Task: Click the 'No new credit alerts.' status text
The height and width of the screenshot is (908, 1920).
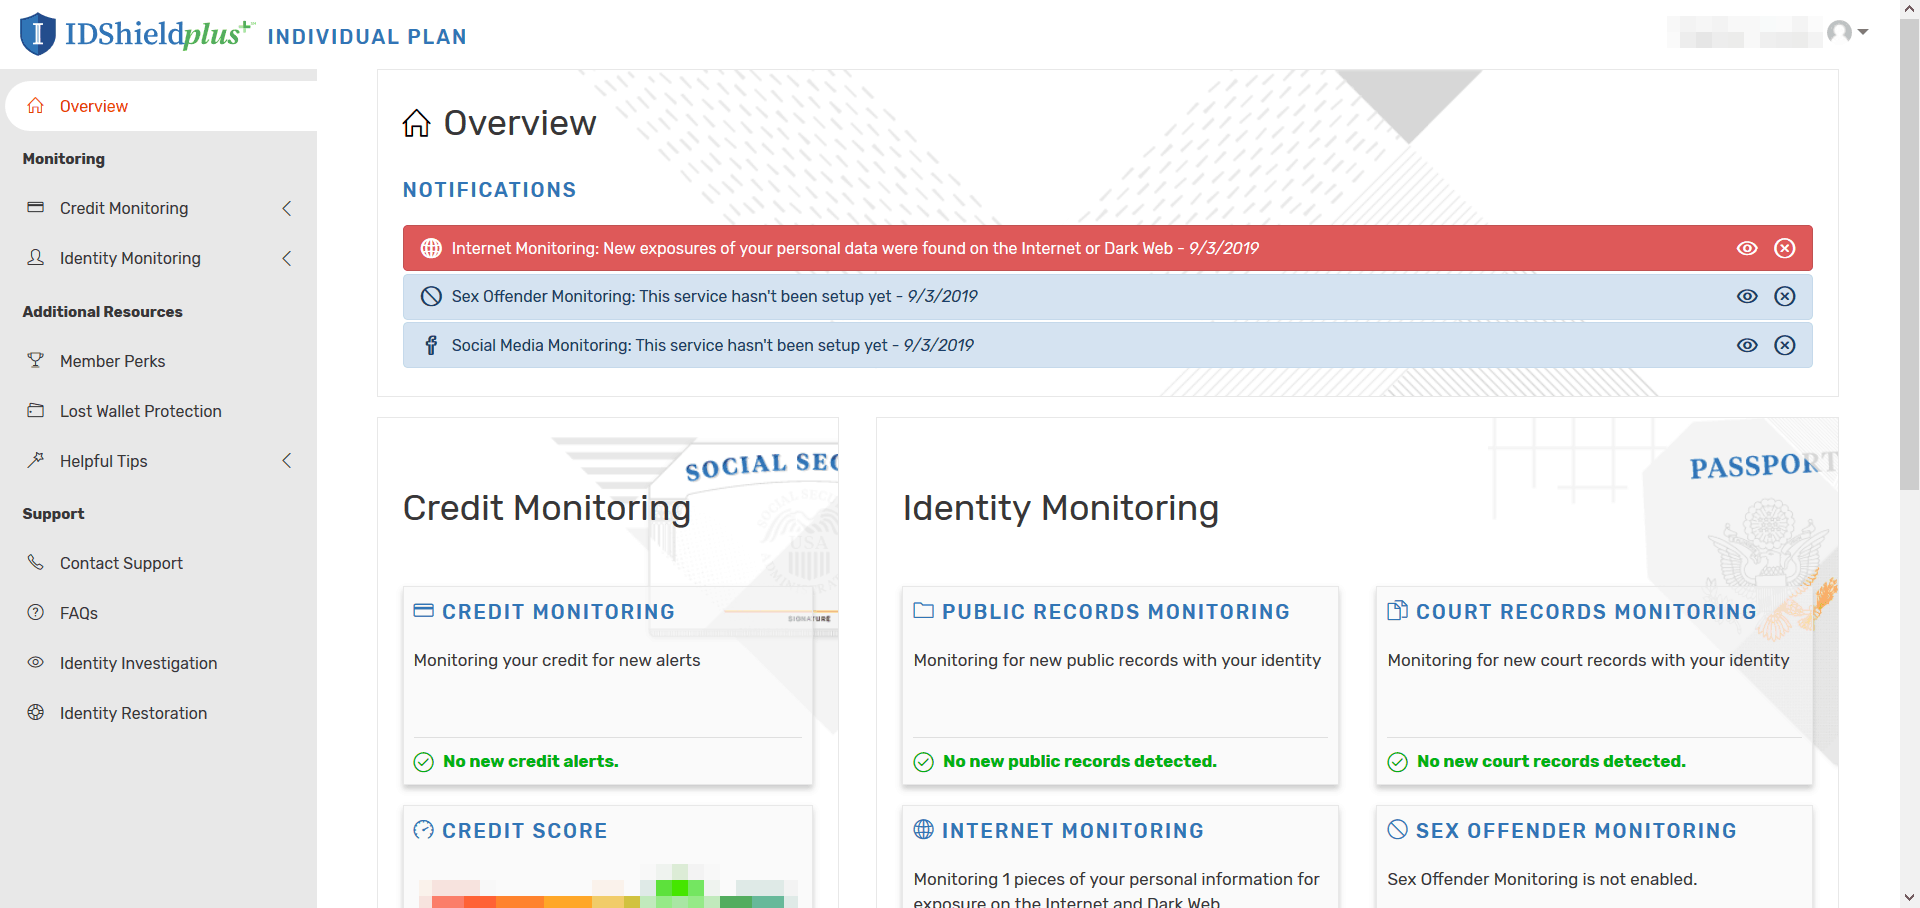Action: 531,762
